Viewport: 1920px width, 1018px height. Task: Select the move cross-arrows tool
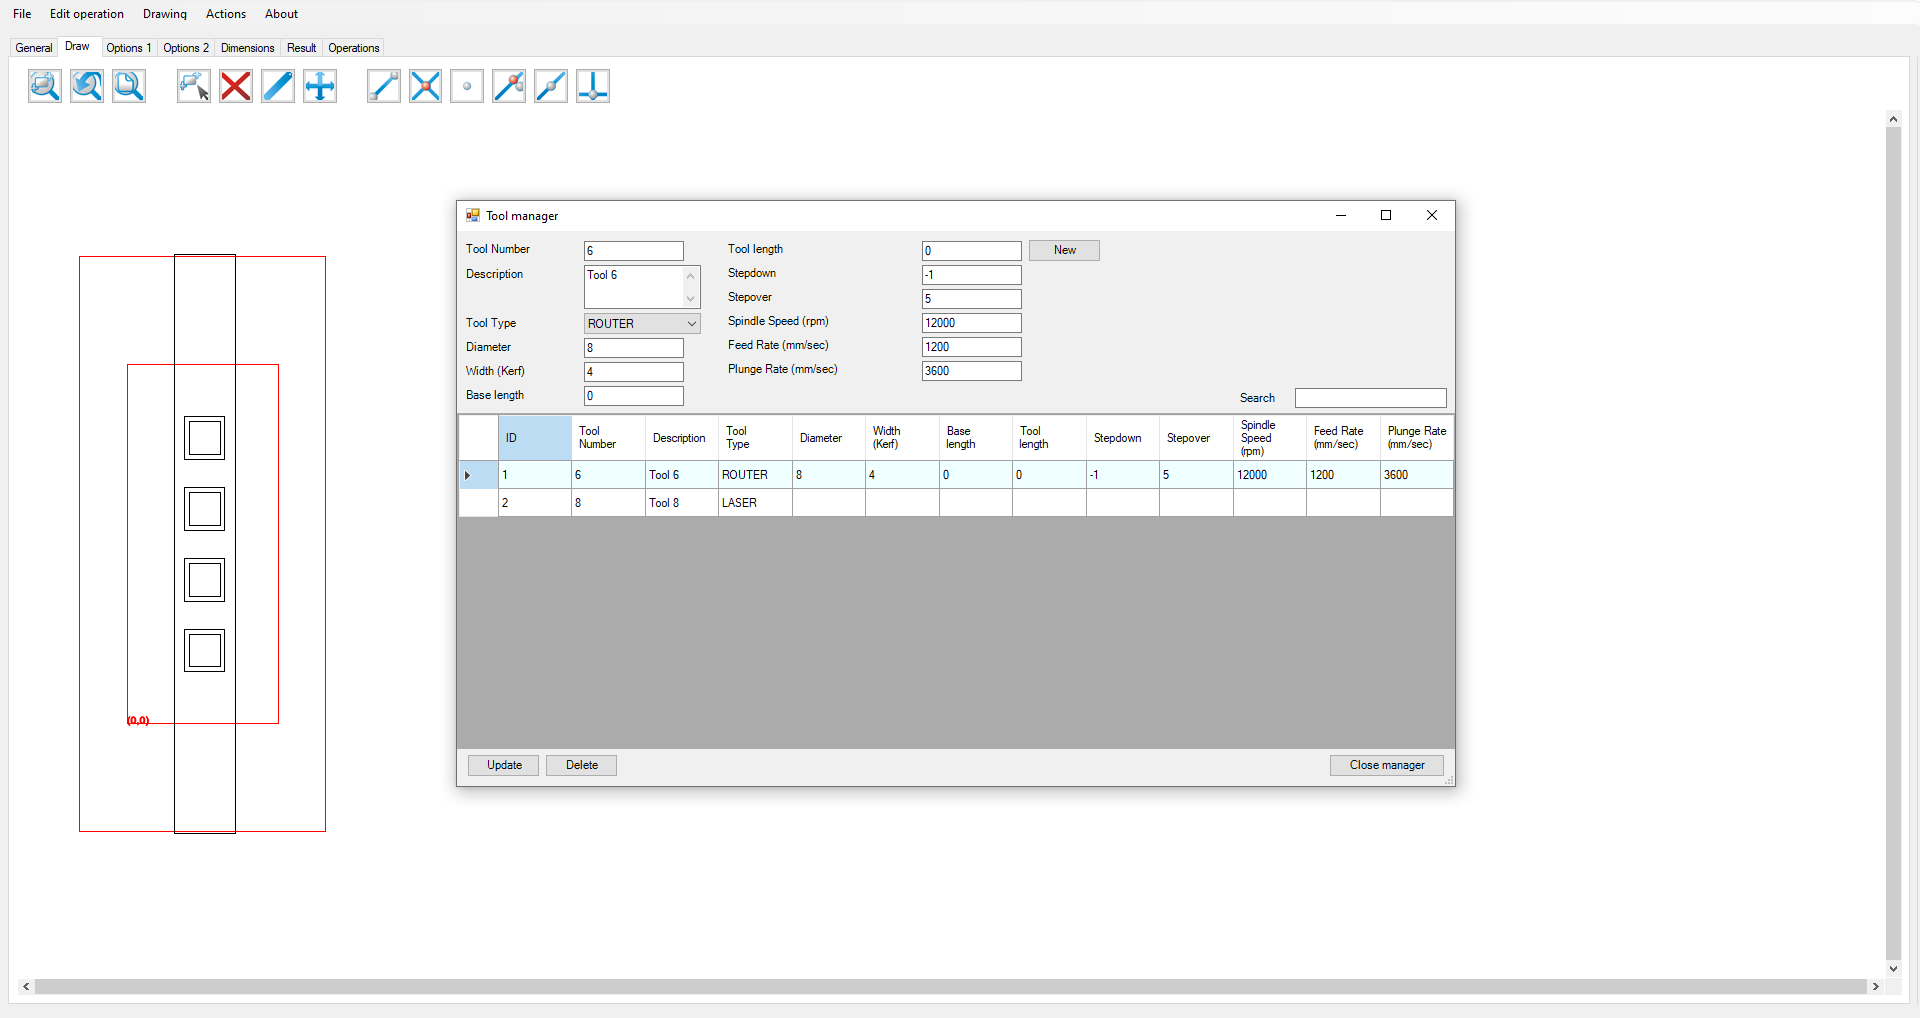pos(320,86)
